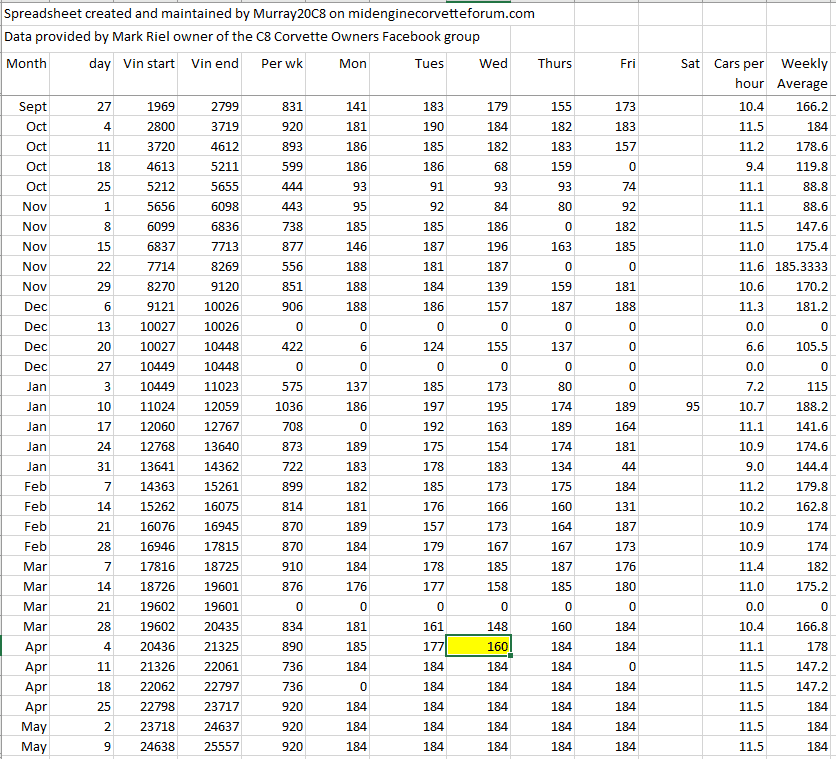Click the 'Per wk' column header
Screen dimensions: 836x759
281,64
